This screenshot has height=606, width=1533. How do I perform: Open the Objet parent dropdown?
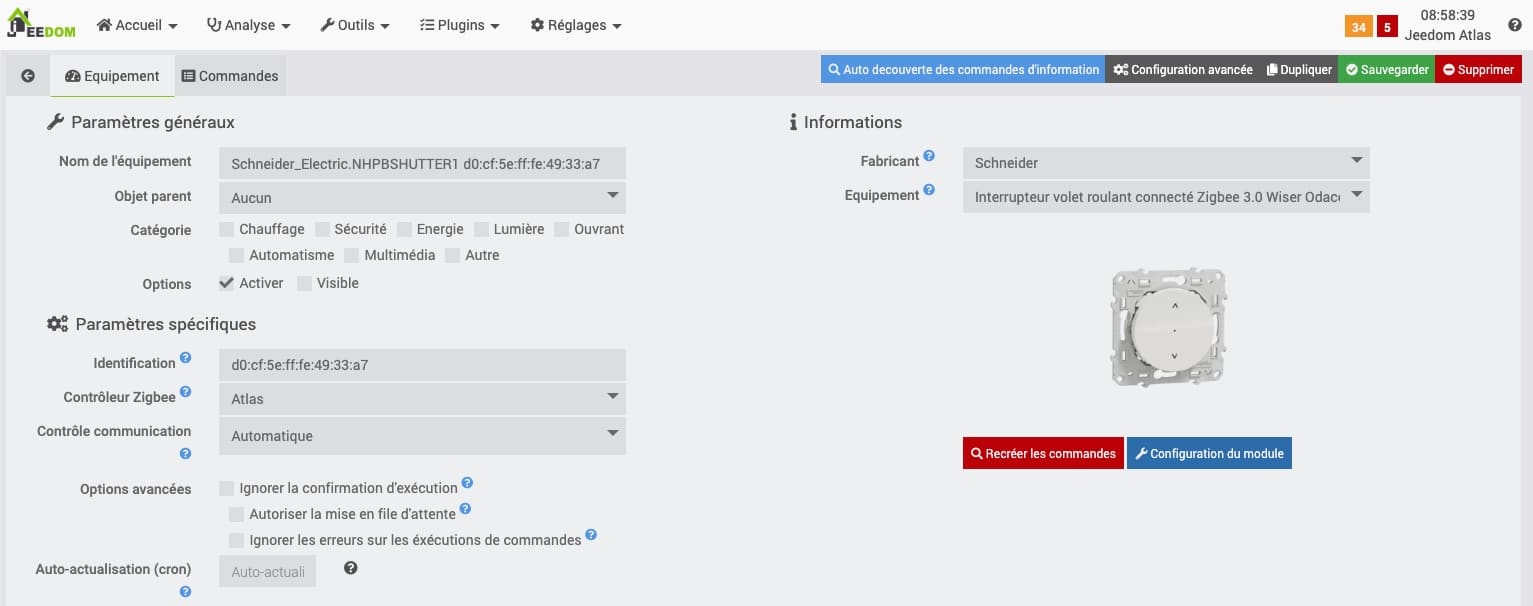pos(422,198)
